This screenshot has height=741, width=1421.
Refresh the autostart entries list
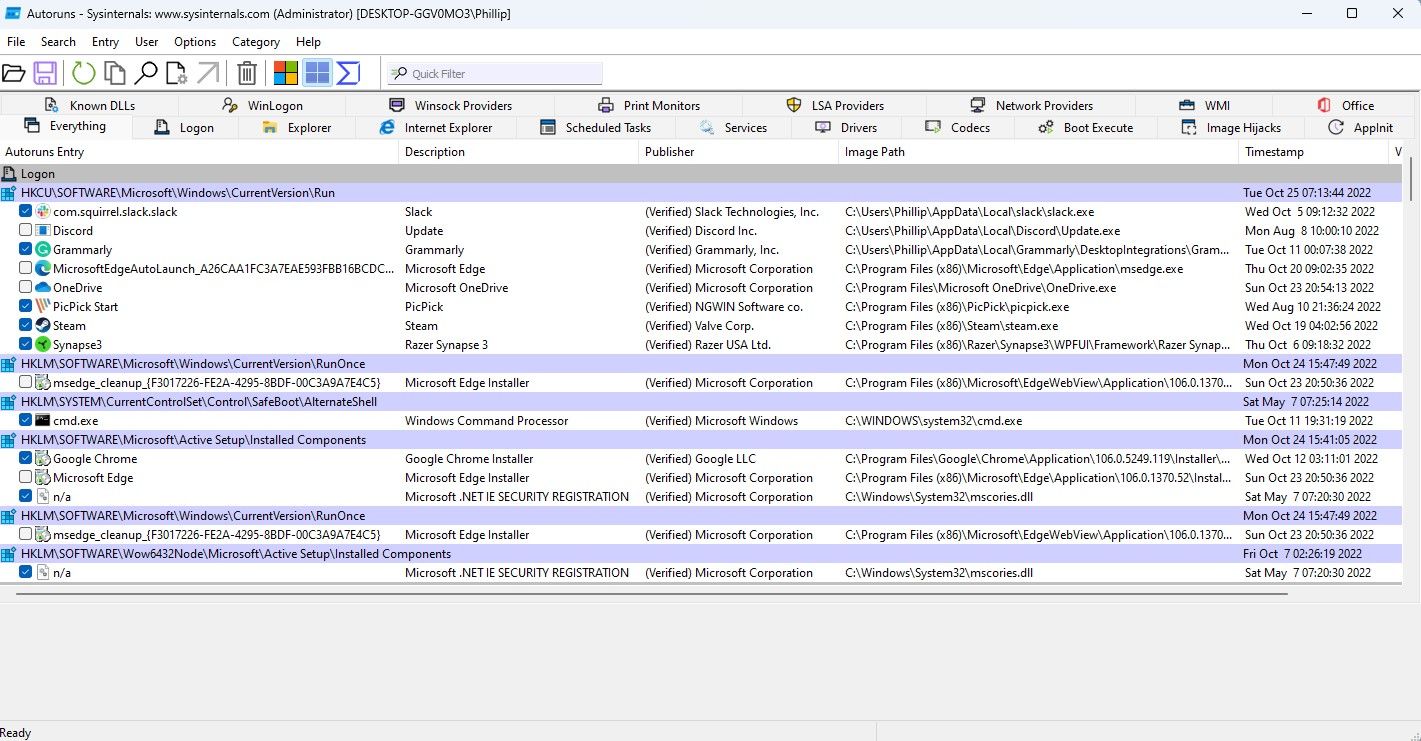point(83,72)
